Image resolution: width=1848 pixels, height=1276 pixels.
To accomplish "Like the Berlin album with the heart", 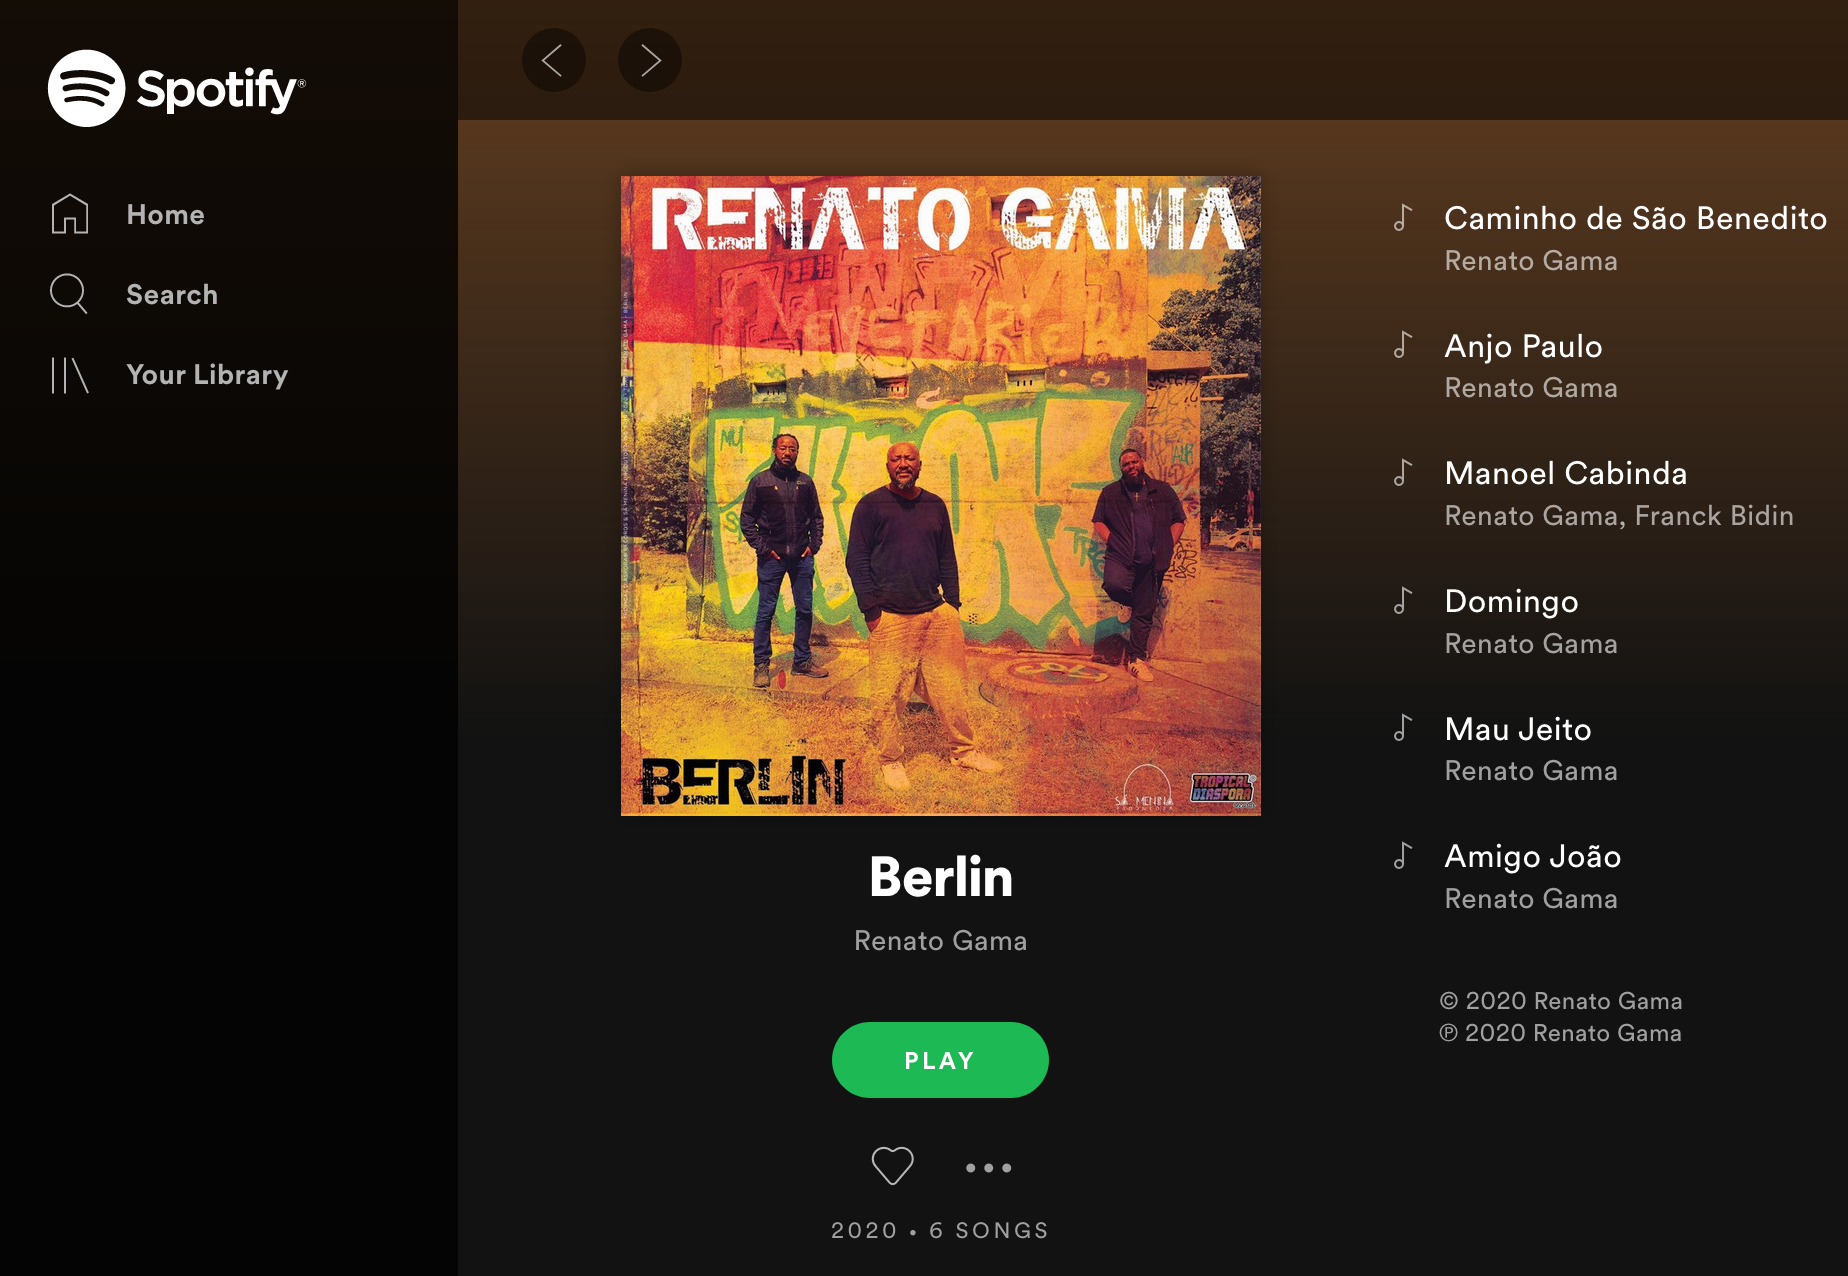I will (x=892, y=1166).
